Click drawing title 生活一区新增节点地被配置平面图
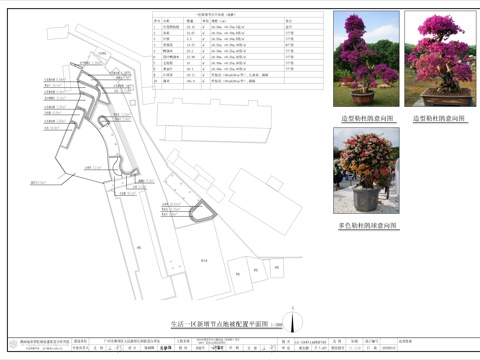Image resolution: width=480 pixels, height=360 pixels. point(219,324)
